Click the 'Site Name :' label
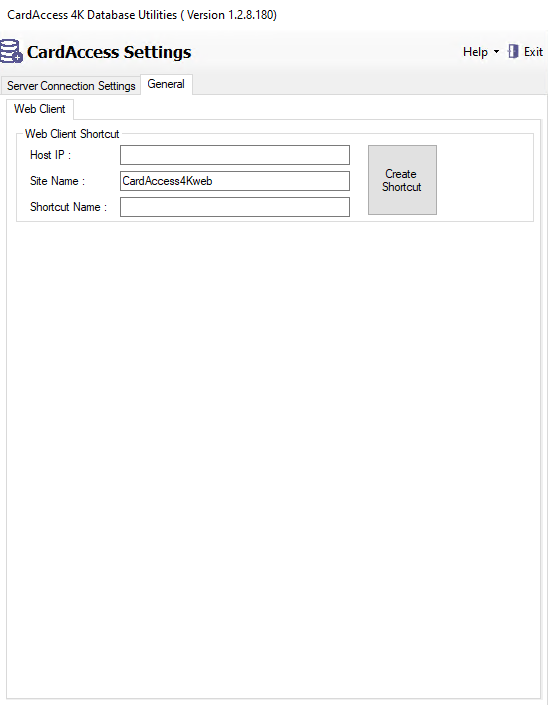 [x=57, y=181]
